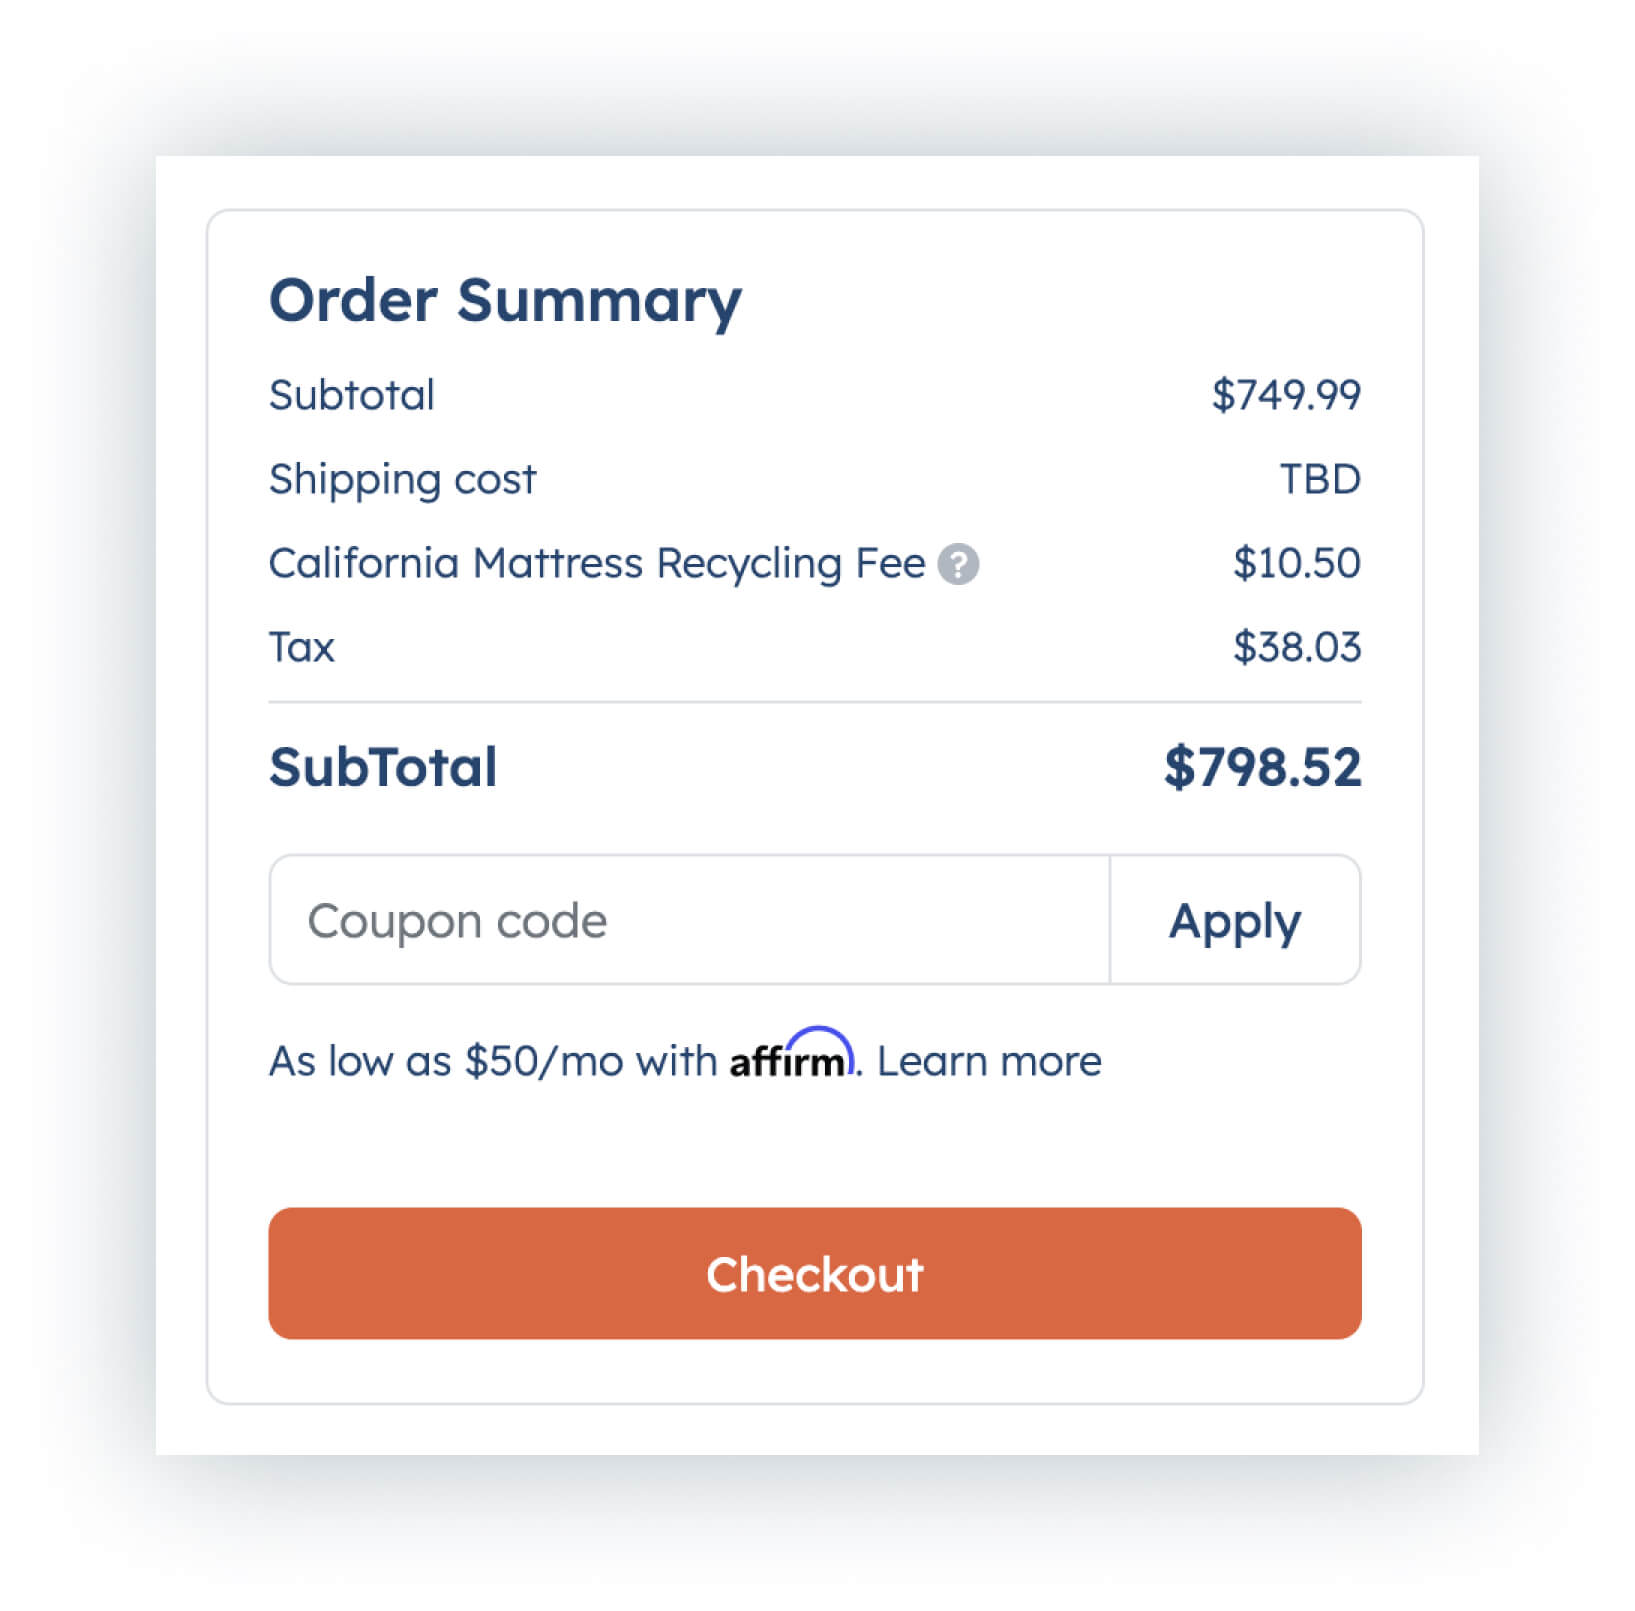
Task: Click the bold SubTotal label
Action: (x=382, y=767)
